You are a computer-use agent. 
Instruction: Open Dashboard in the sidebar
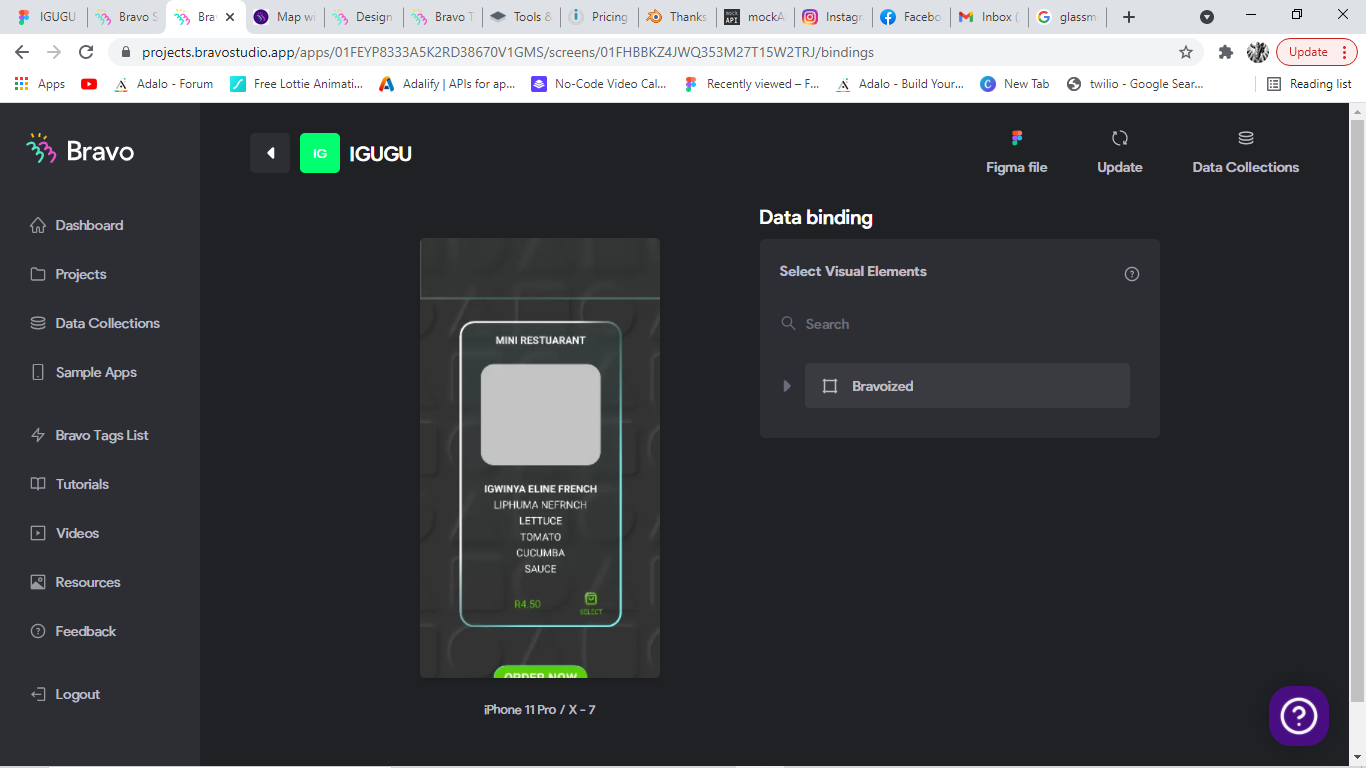77,225
